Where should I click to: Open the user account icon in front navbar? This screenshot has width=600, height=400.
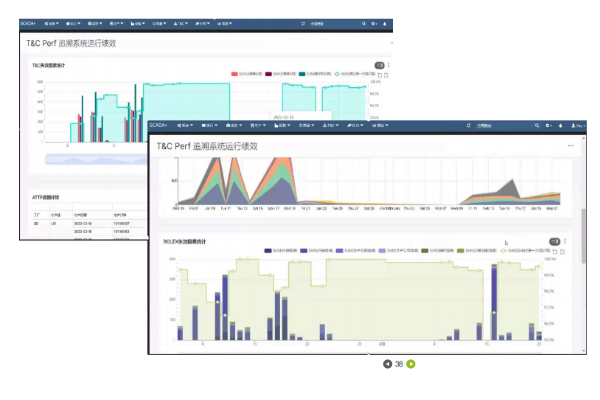(x=573, y=125)
